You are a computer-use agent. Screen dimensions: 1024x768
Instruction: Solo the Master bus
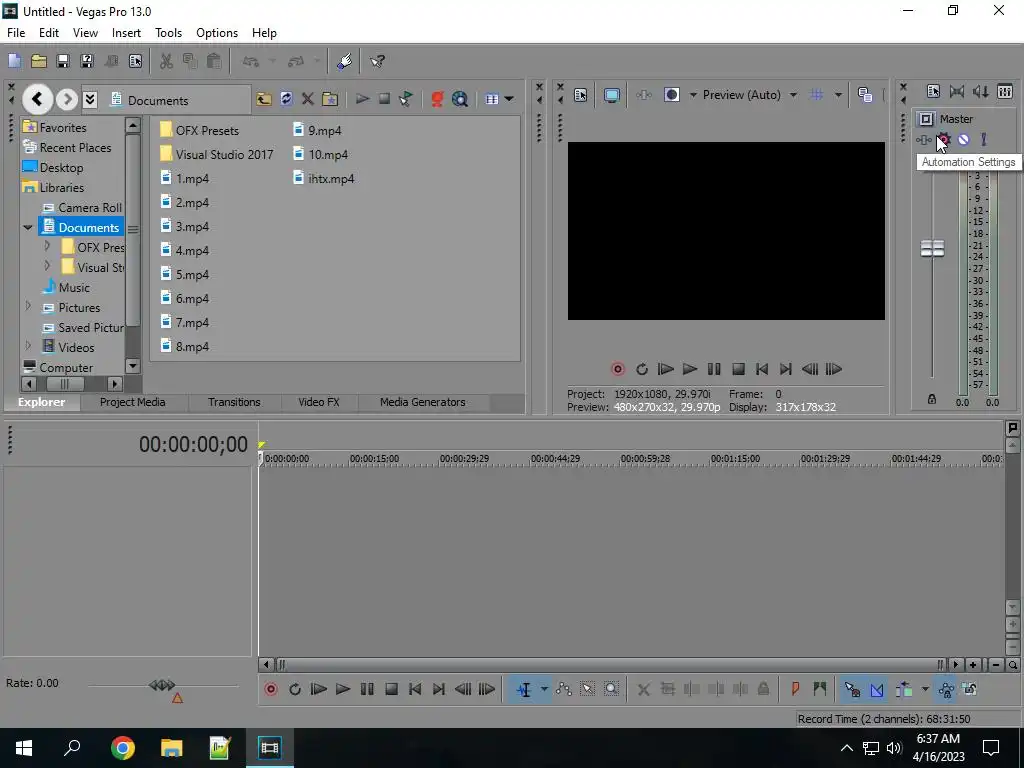[984, 139]
